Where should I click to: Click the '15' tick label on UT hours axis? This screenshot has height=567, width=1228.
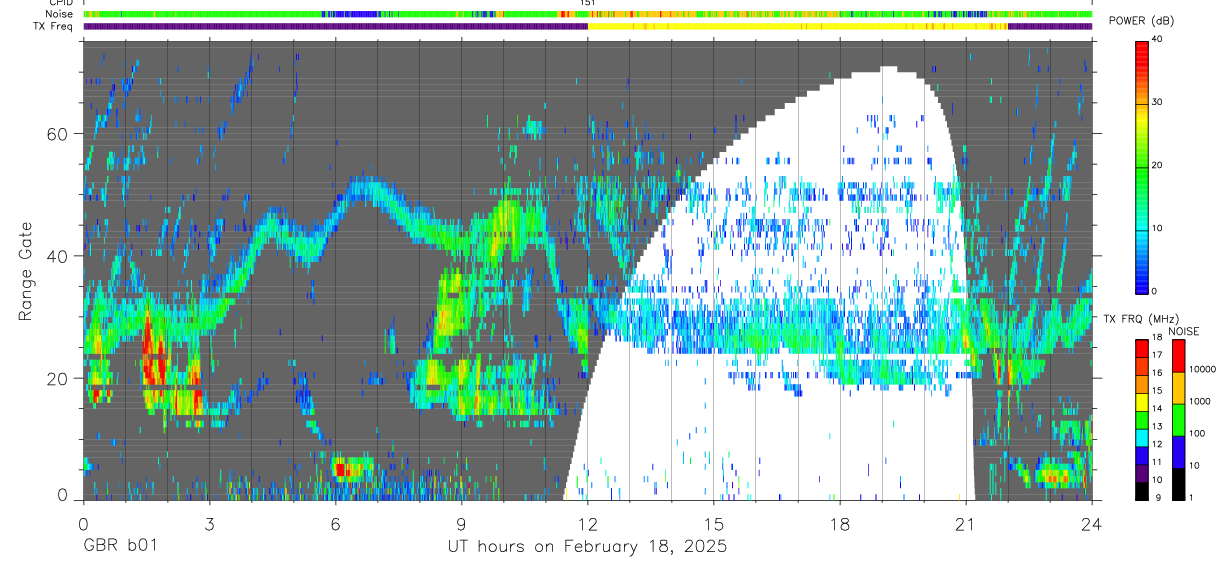point(714,523)
